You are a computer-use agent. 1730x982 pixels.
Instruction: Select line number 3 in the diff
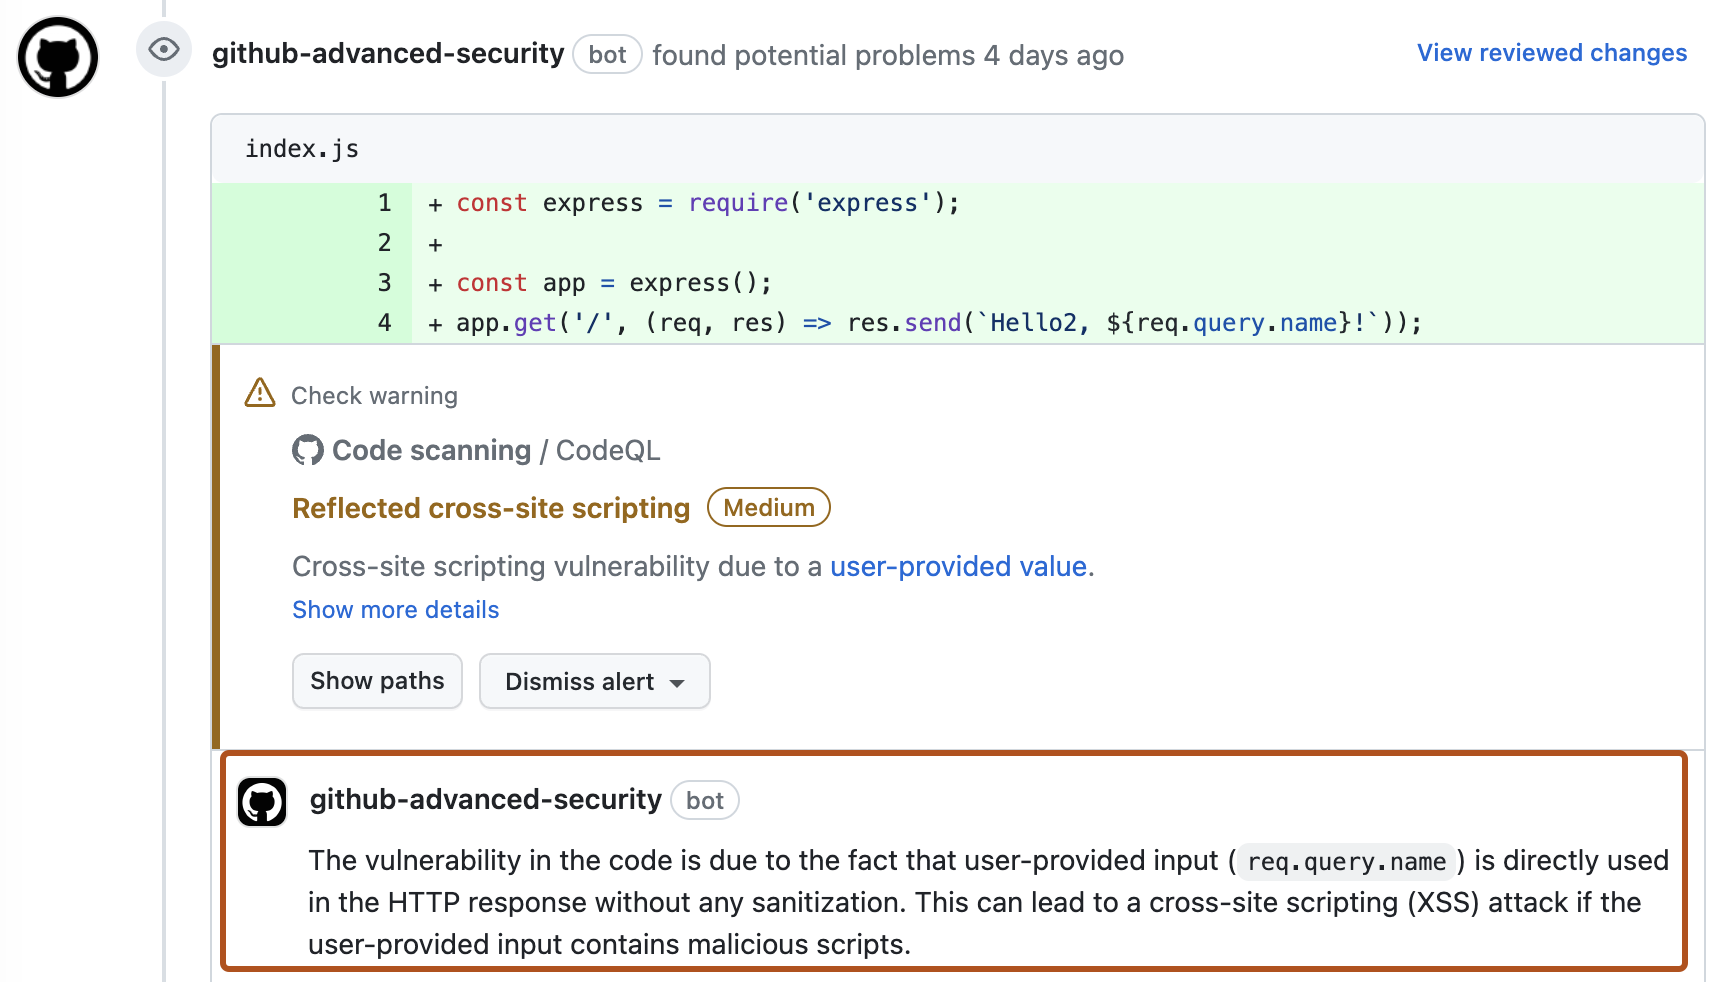click(x=384, y=282)
